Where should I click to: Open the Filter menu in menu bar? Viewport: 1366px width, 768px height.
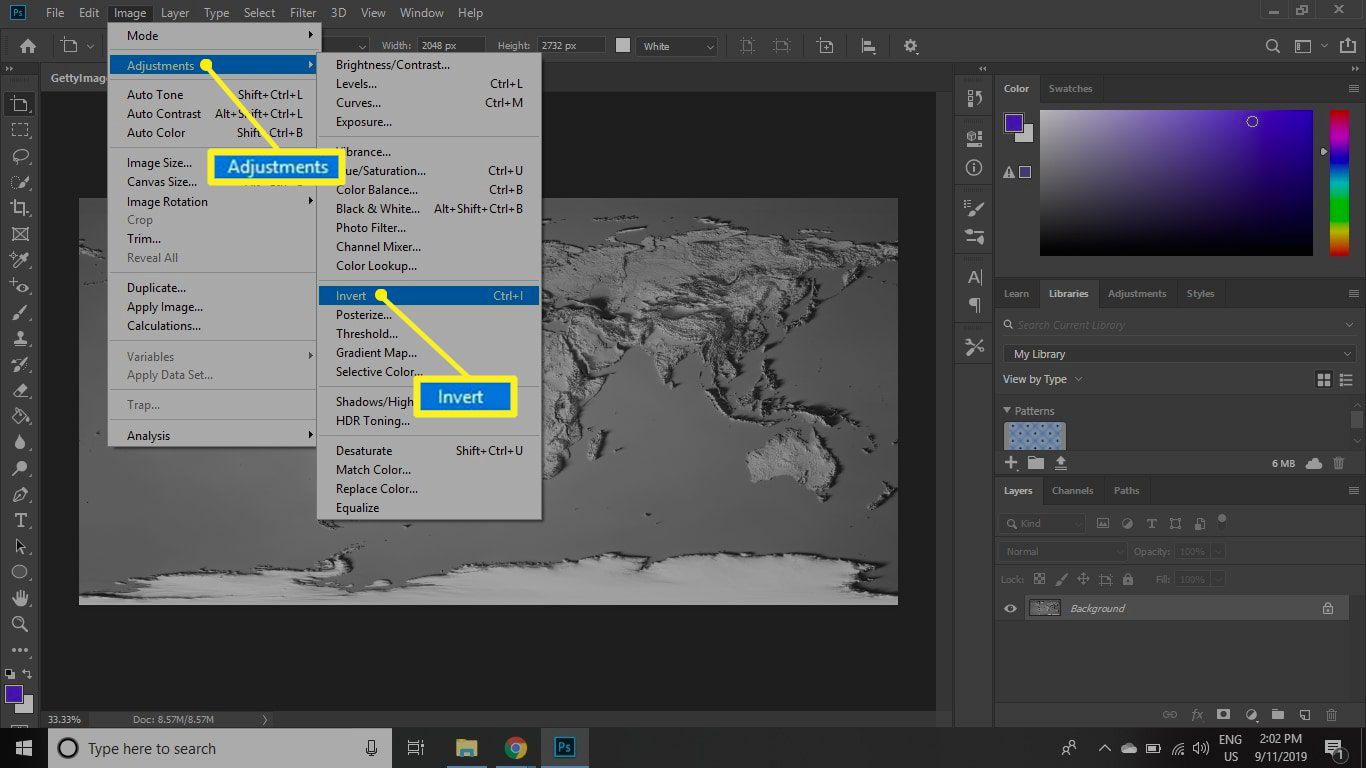[x=303, y=13]
